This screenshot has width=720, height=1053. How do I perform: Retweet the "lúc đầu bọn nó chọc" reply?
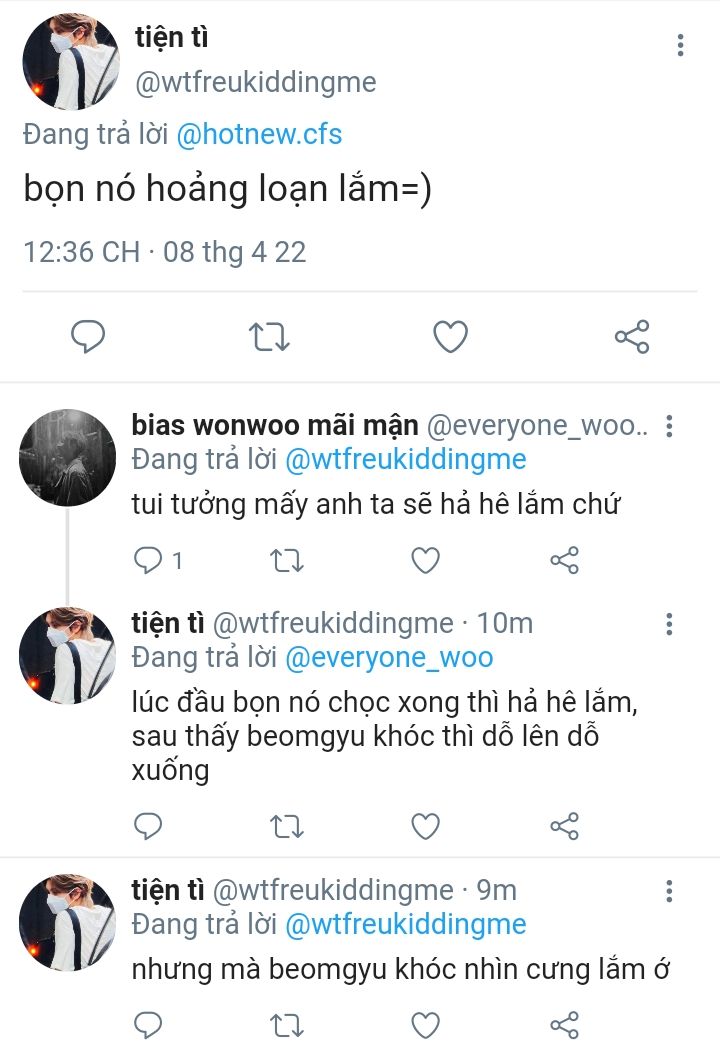(x=287, y=826)
